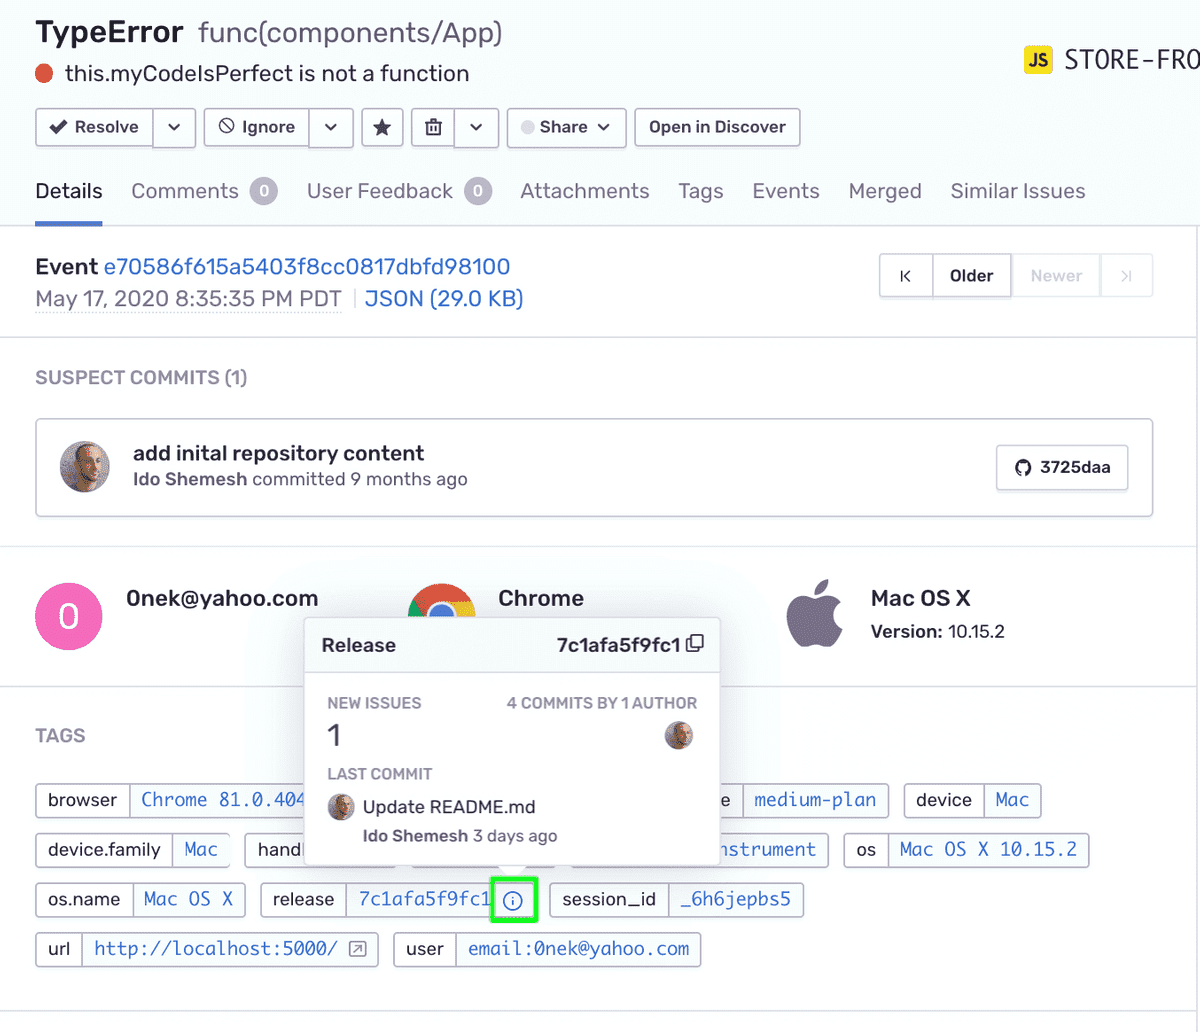
Task: Click os tag value Mac OS X 10.15.2
Action: coord(988,850)
